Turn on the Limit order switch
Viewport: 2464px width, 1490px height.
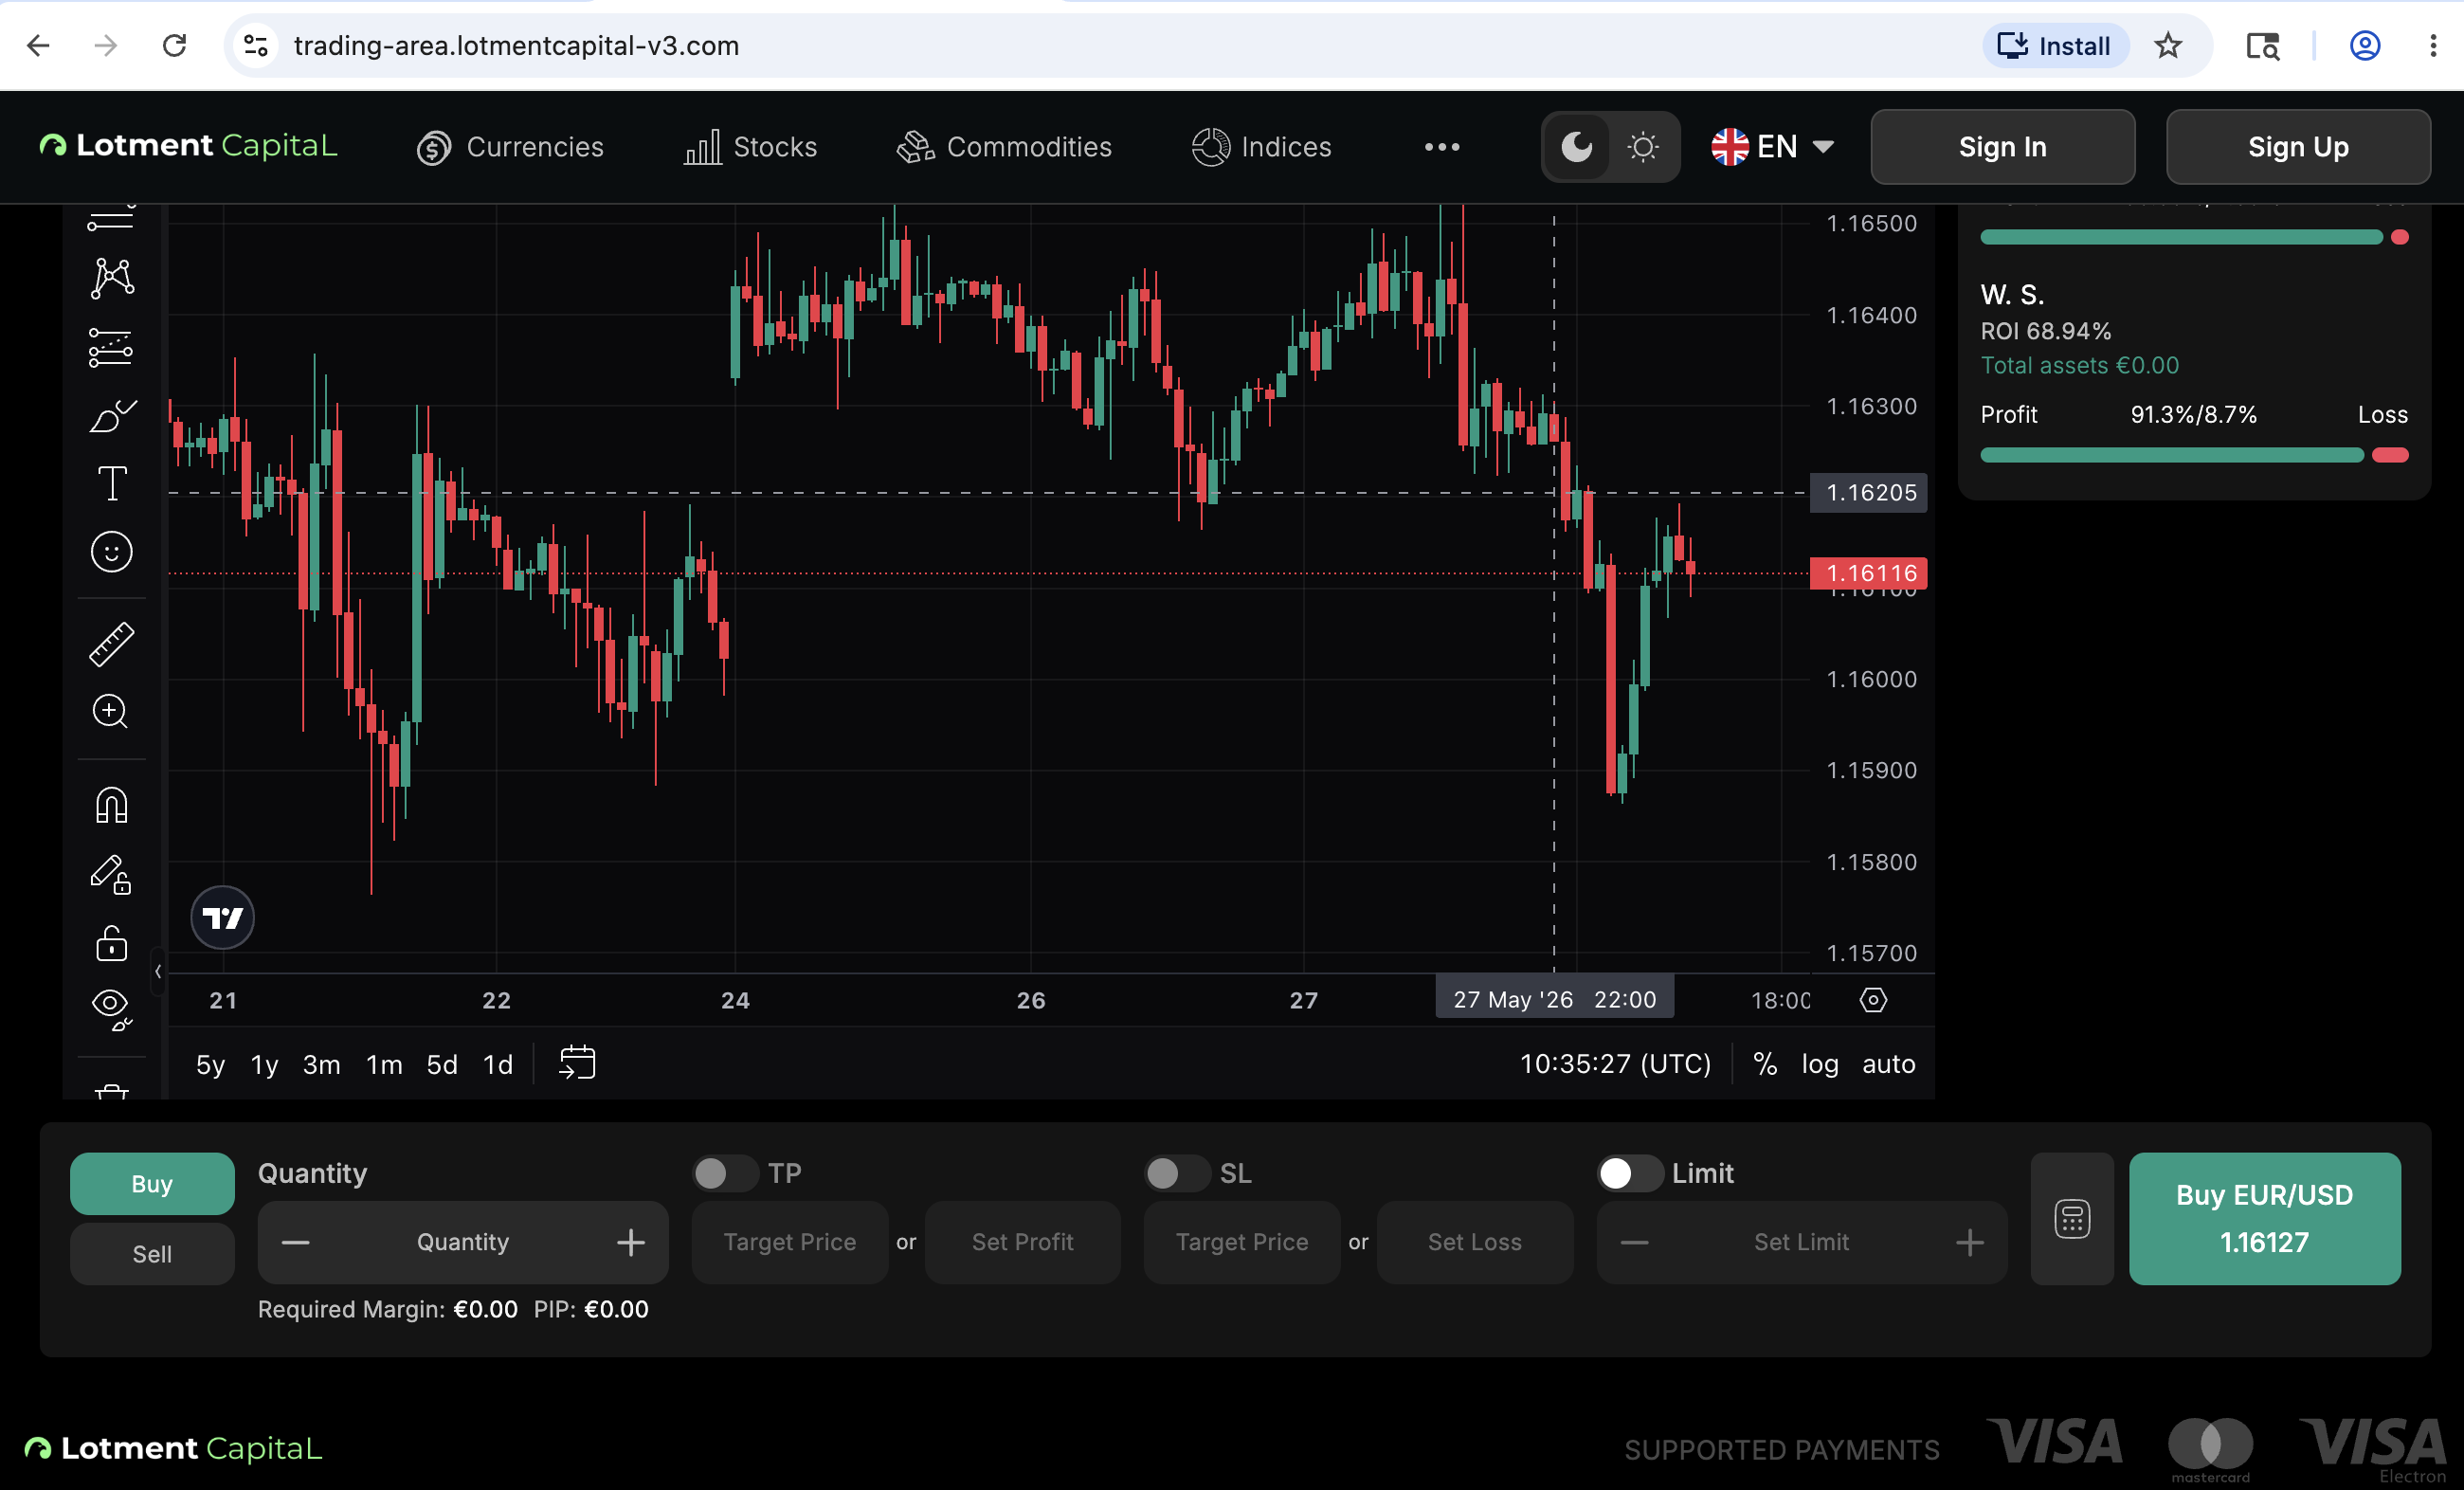[x=1630, y=1173]
